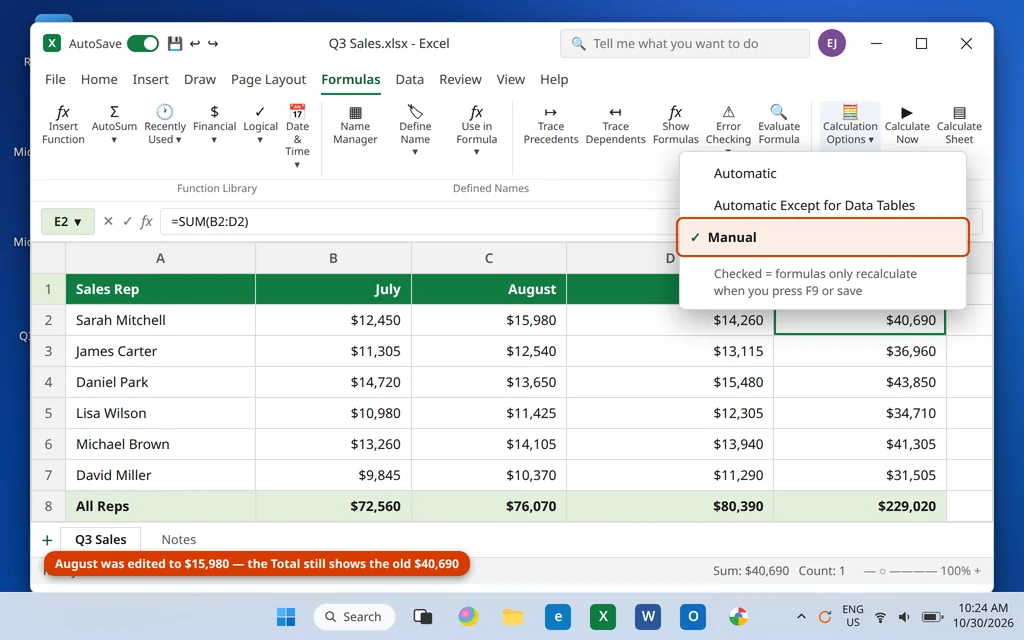Click the fx icon in formula bar
This screenshot has width=1024, height=640.
pos(146,221)
